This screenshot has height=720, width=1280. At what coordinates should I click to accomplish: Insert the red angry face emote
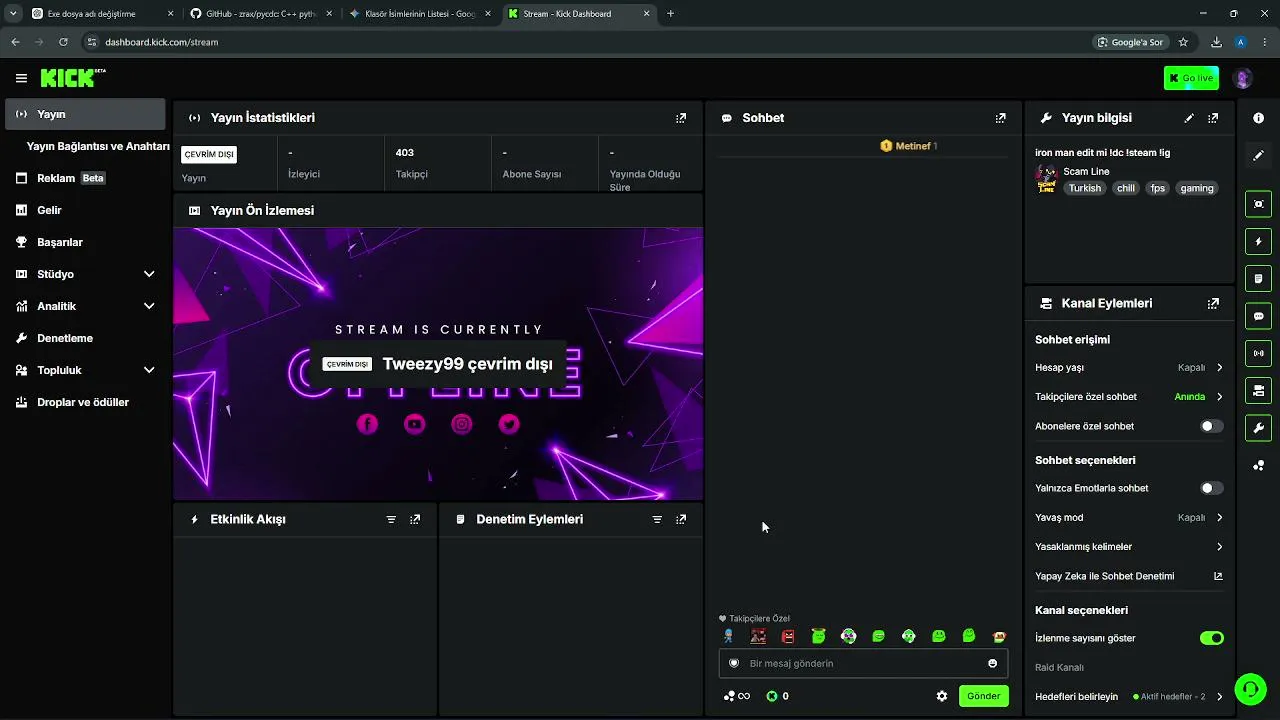(x=788, y=636)
